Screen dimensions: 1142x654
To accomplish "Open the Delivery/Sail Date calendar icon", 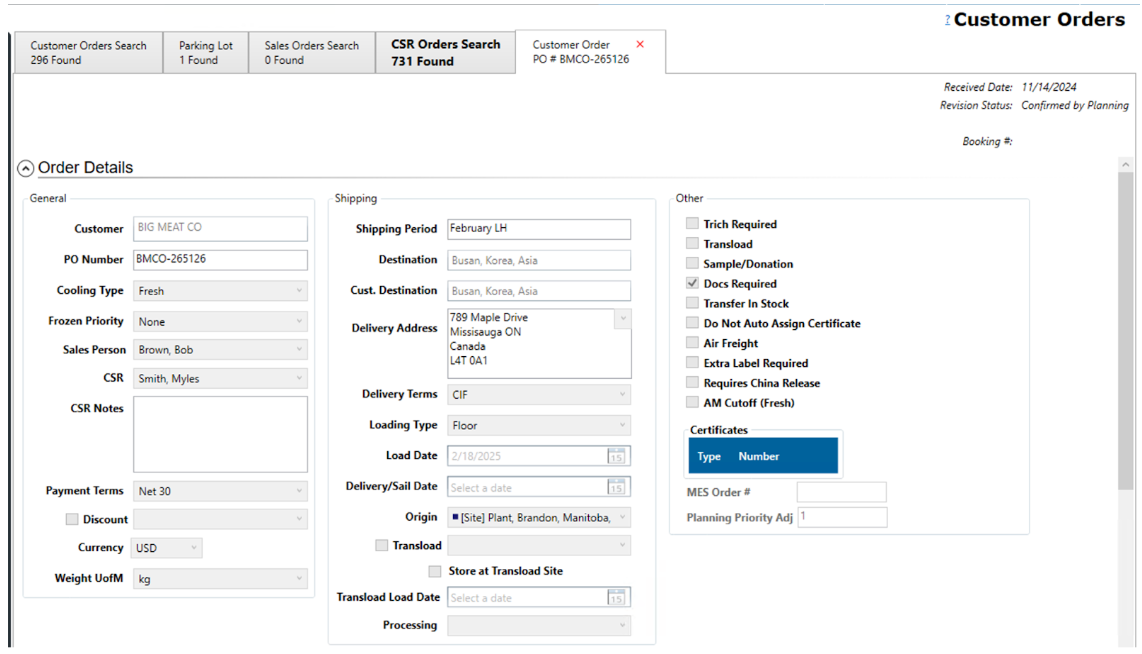I will [x=617, y=487].
